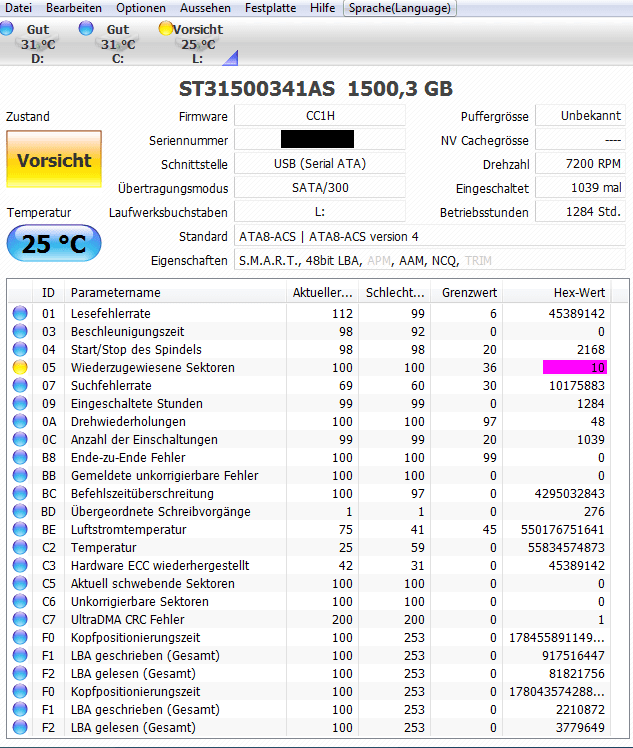
Task: Select drive C: status orb
Action: click(x=86, y=28)
